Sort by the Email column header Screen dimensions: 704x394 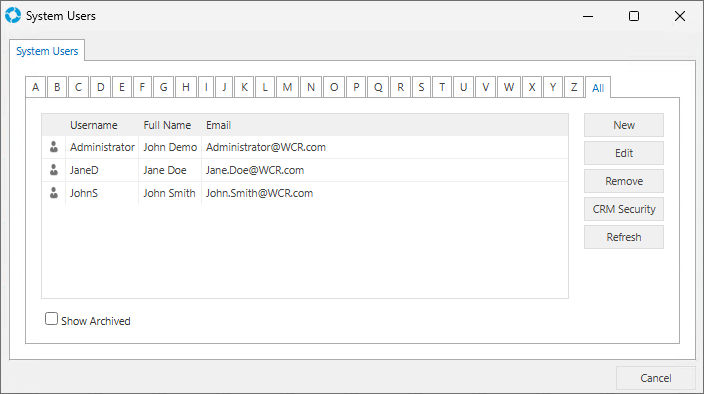218,125
